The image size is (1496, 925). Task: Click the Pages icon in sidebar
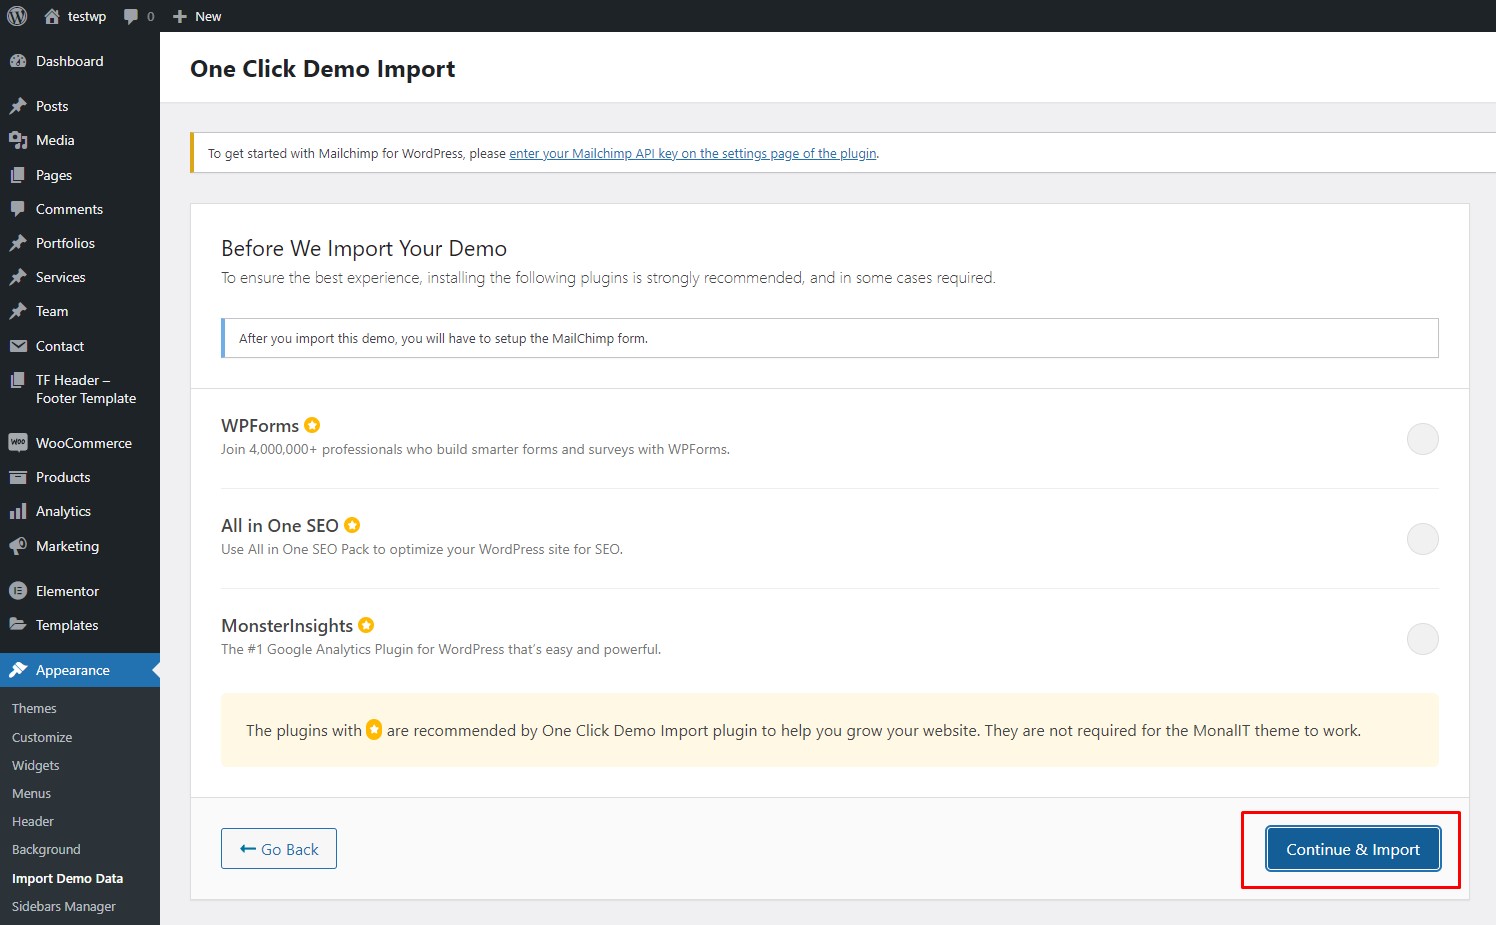pos(18,175)
